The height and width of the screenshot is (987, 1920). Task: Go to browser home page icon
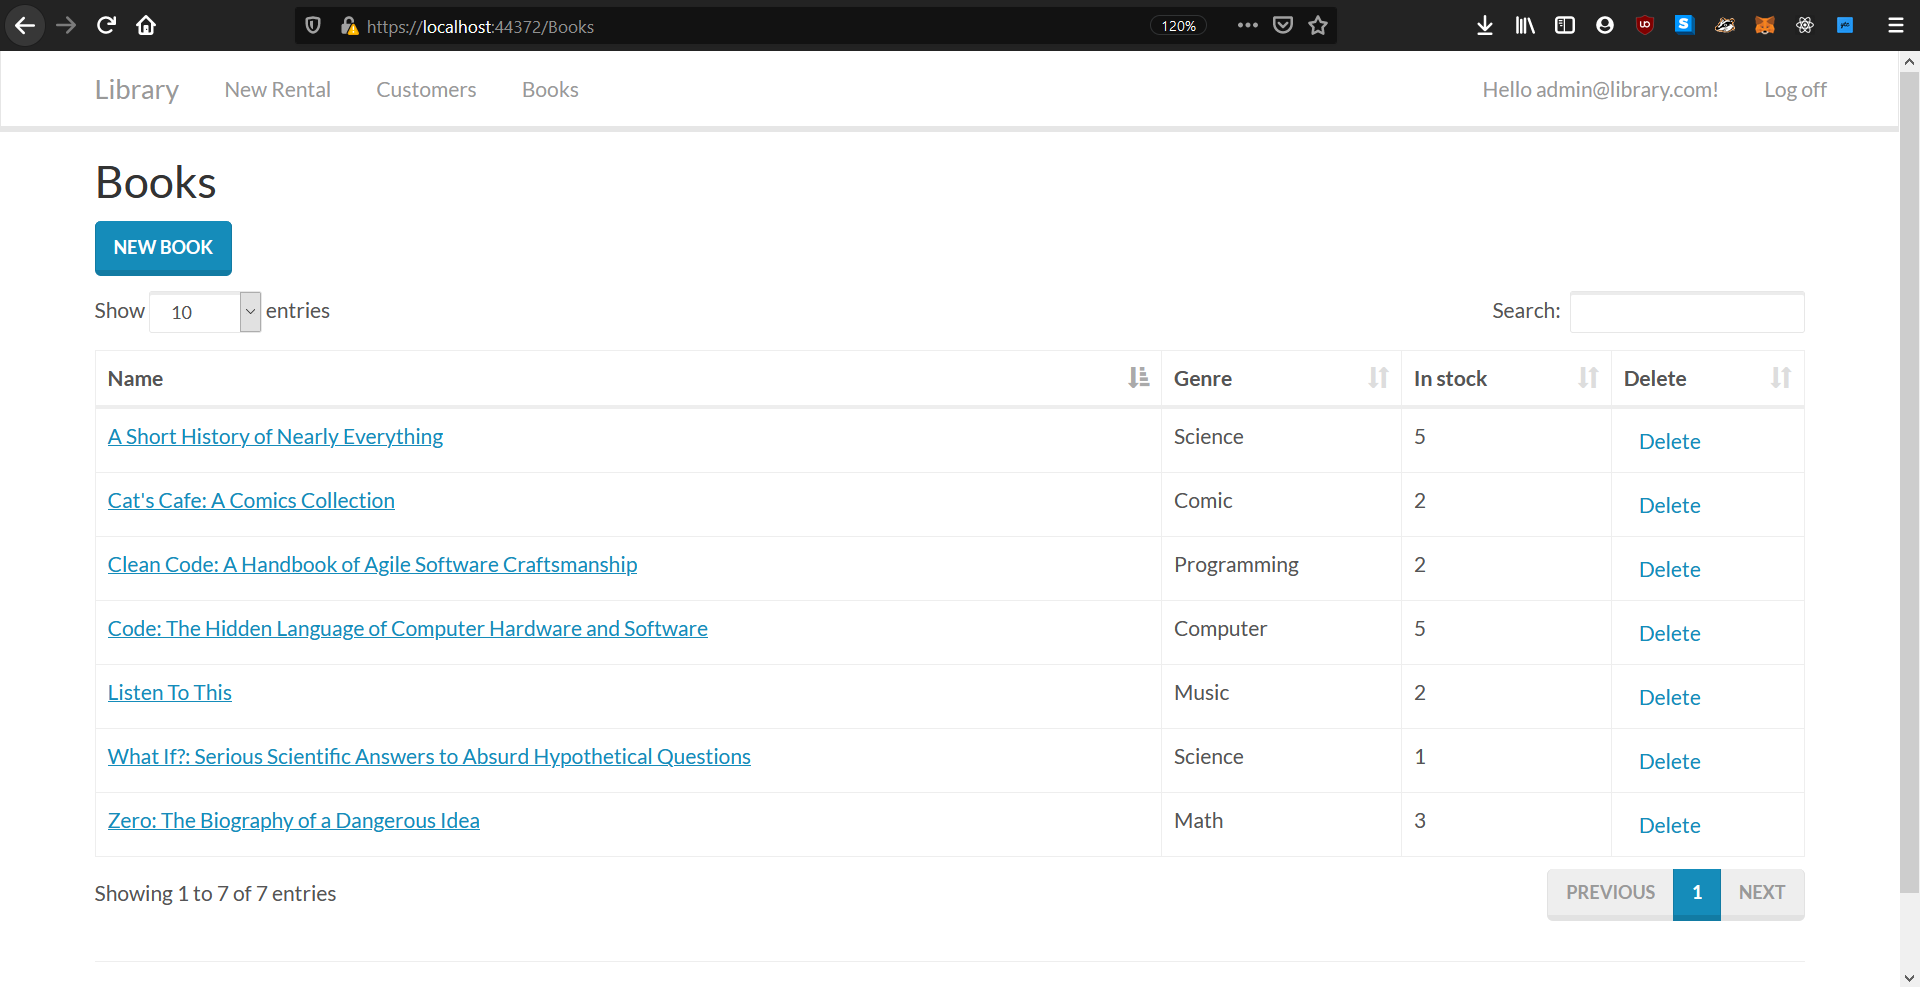pos(146,26)
